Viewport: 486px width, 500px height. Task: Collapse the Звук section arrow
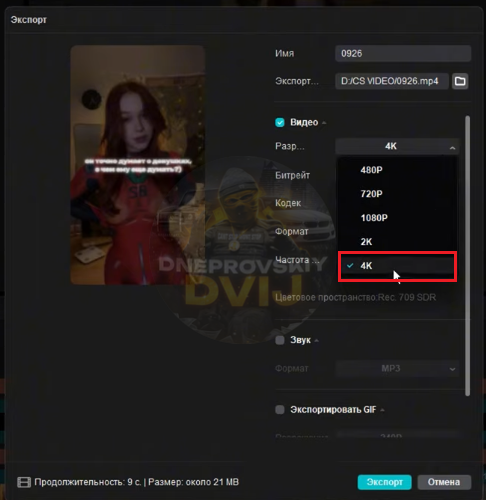click(x=317, y=341)
